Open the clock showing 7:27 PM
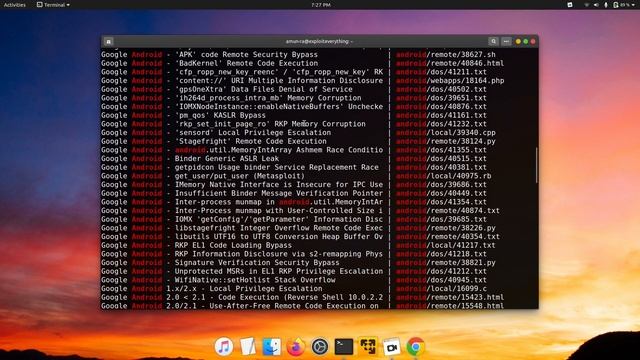 pos(321,5)
